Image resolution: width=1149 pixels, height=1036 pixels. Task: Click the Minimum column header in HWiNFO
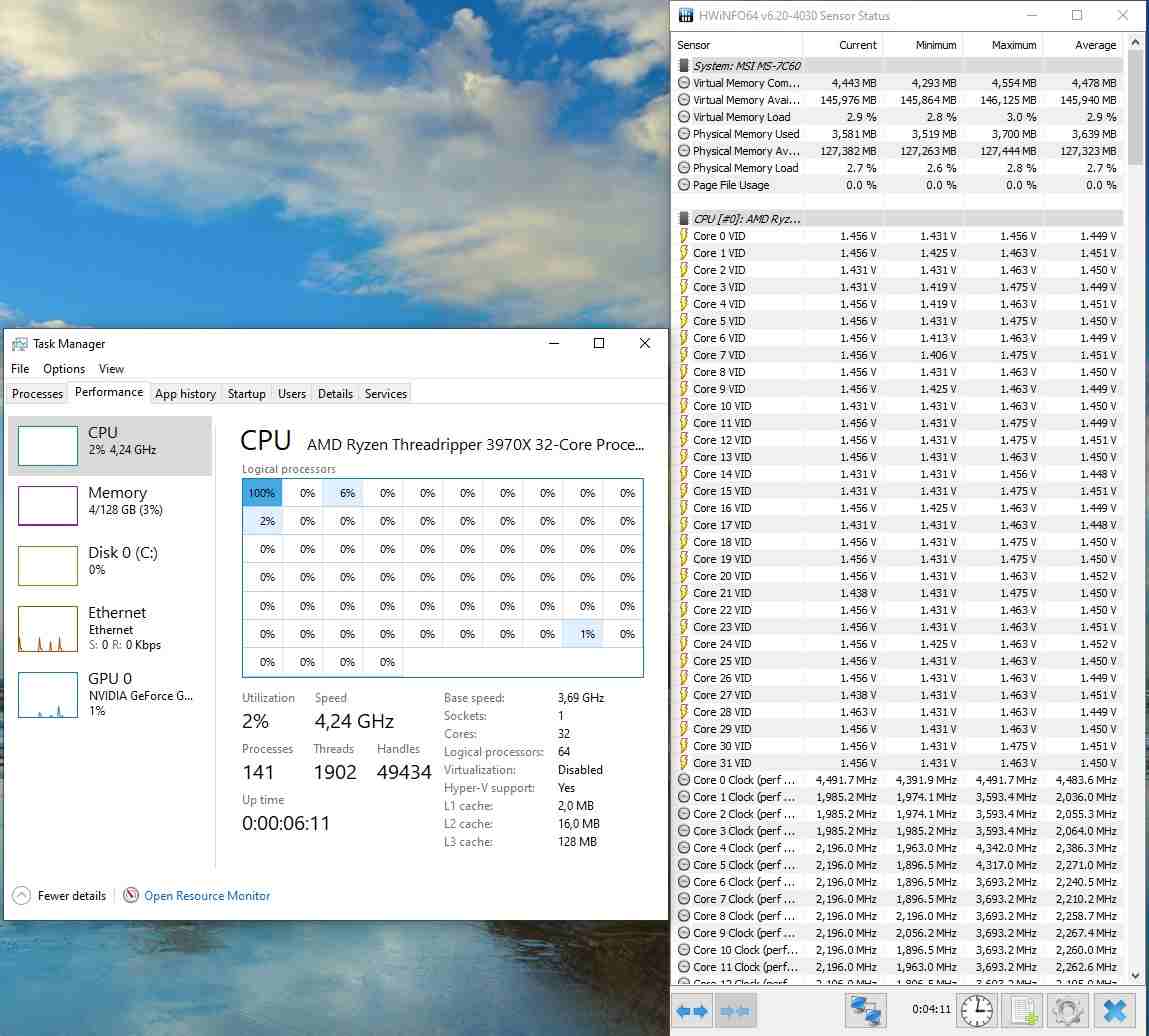click(923, 45)
